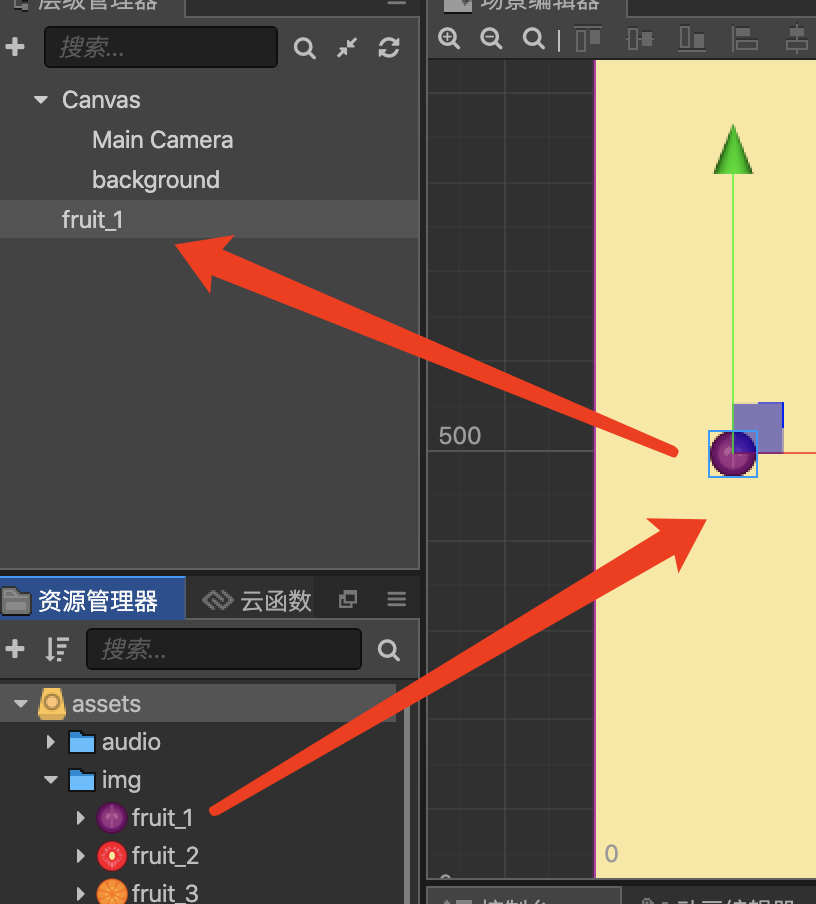Viewport: 816px width, 904px height.
Task: Zoom in the scene editor
Action: point(449,39)
